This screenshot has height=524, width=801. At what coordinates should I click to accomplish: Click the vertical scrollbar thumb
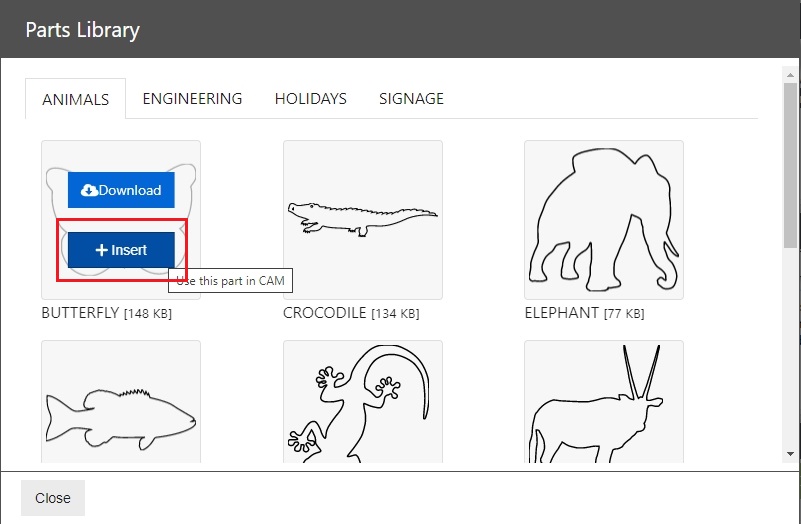coord(790,166)
